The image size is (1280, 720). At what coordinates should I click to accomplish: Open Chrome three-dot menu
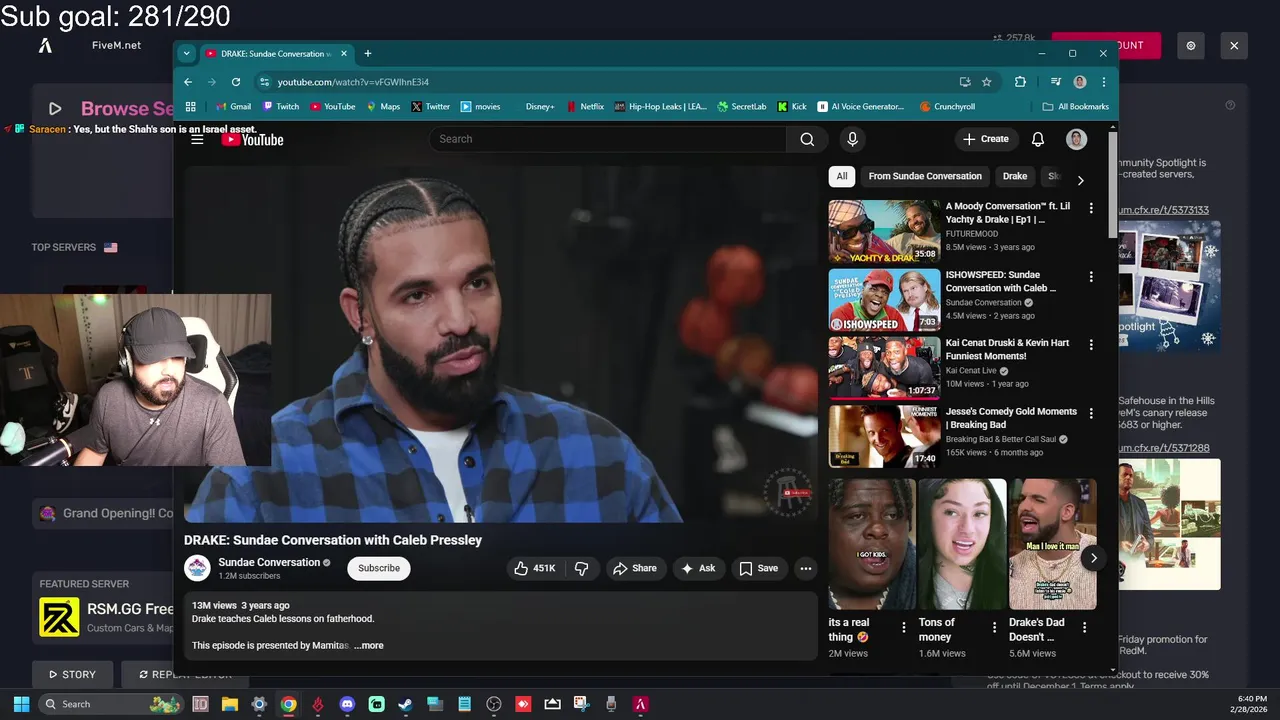[x=1104, y=82]
